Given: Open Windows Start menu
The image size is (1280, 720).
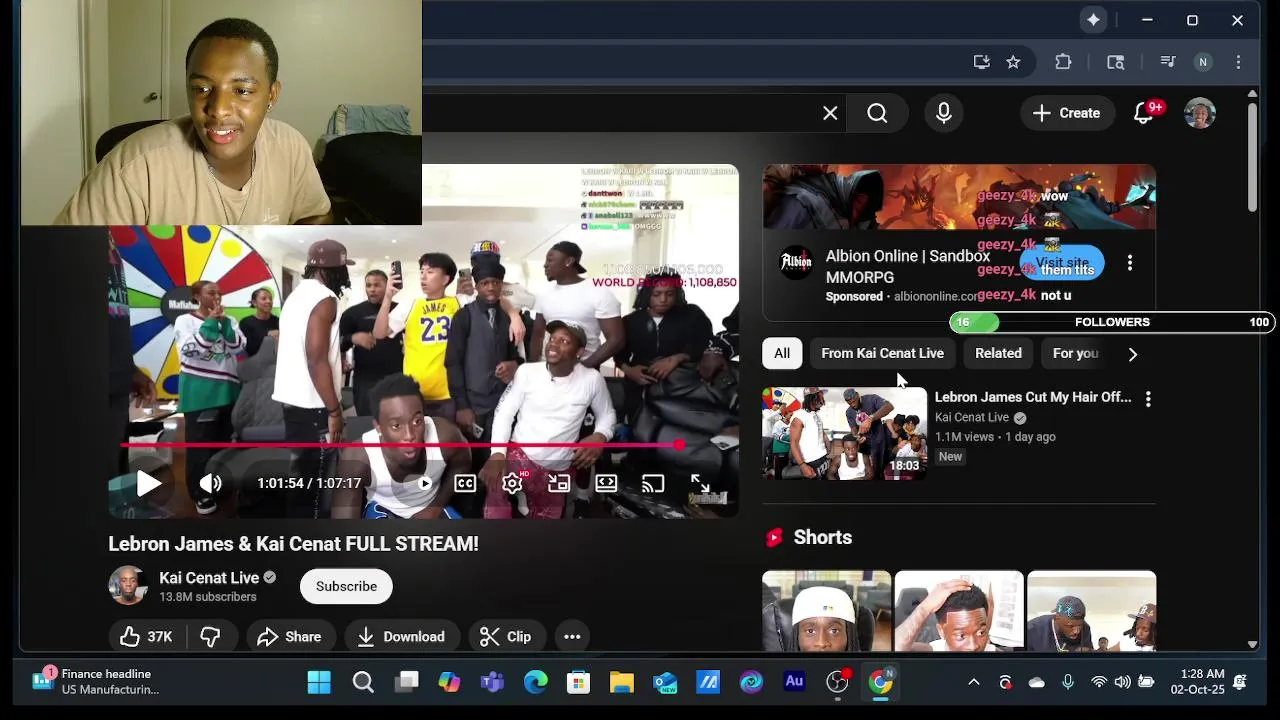Looking at the screenshot, I should tap(319, 682).
